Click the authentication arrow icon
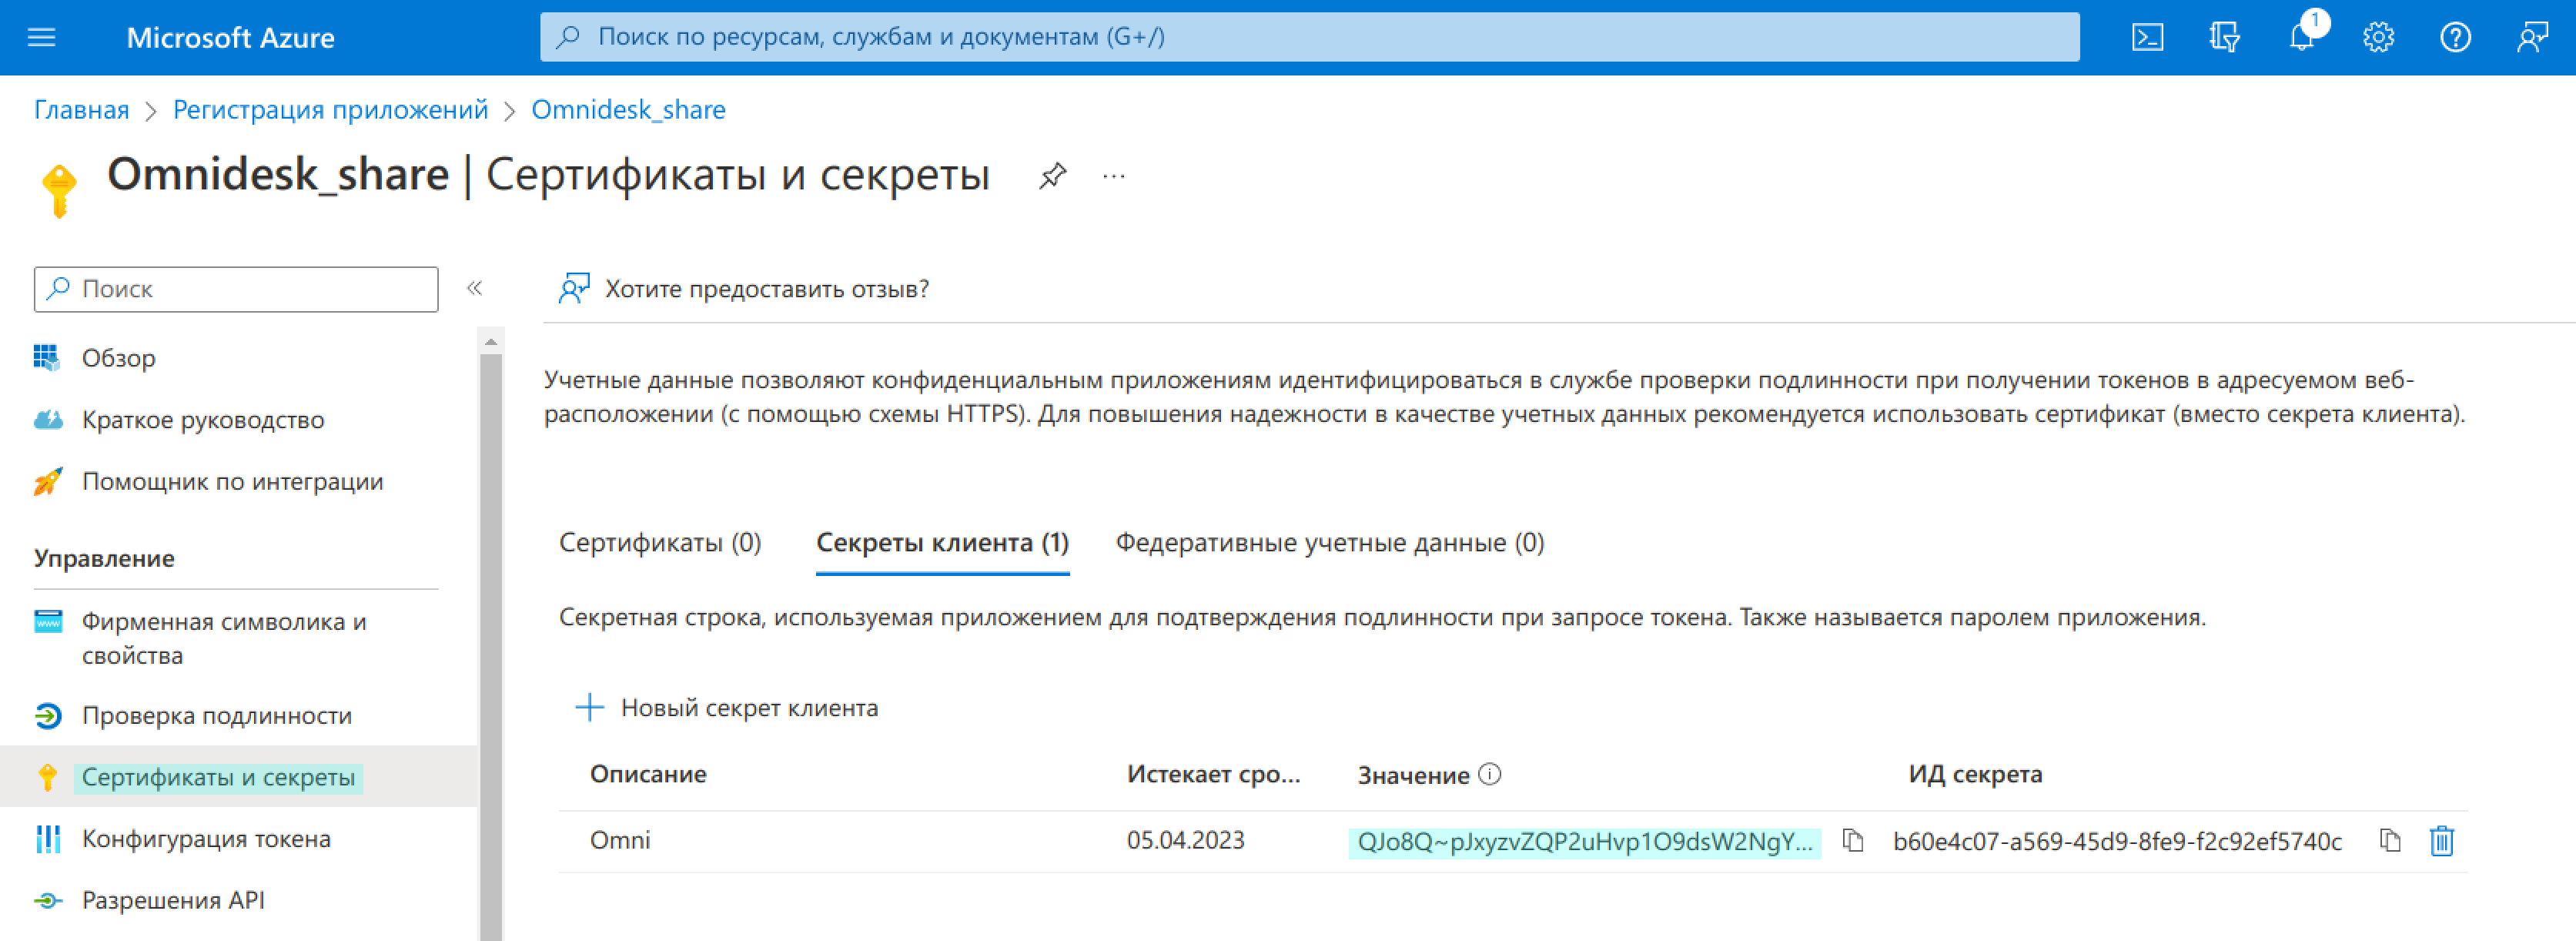 coord(47,716)
